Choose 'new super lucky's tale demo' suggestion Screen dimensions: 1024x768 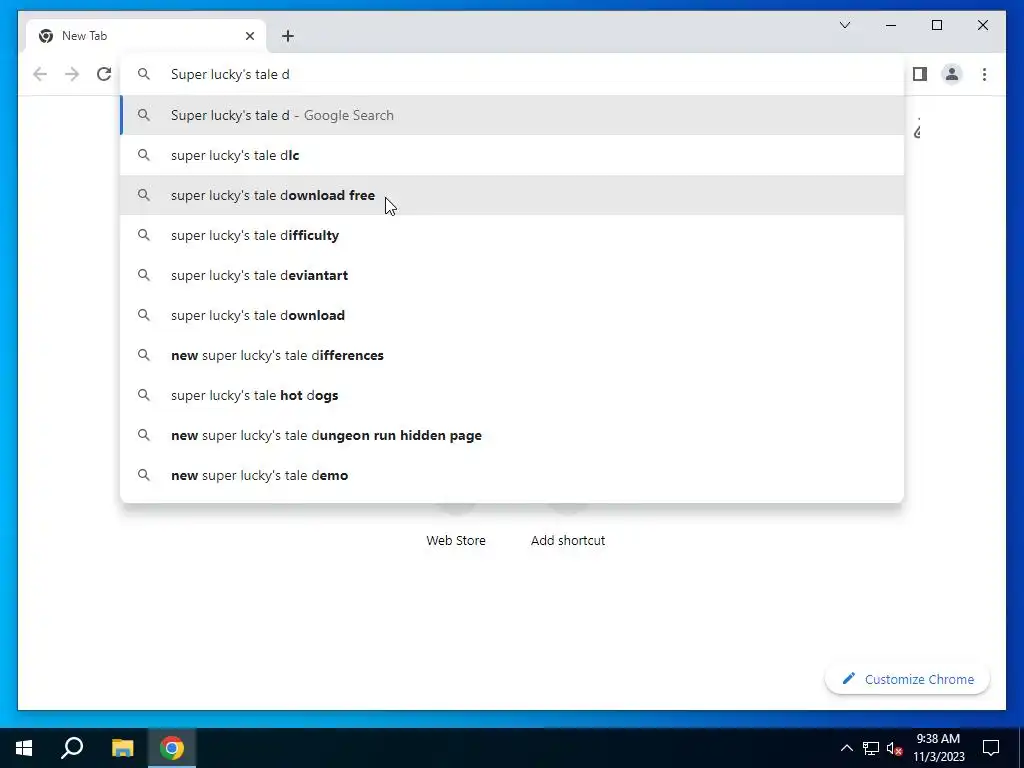[x=513, y=475]
